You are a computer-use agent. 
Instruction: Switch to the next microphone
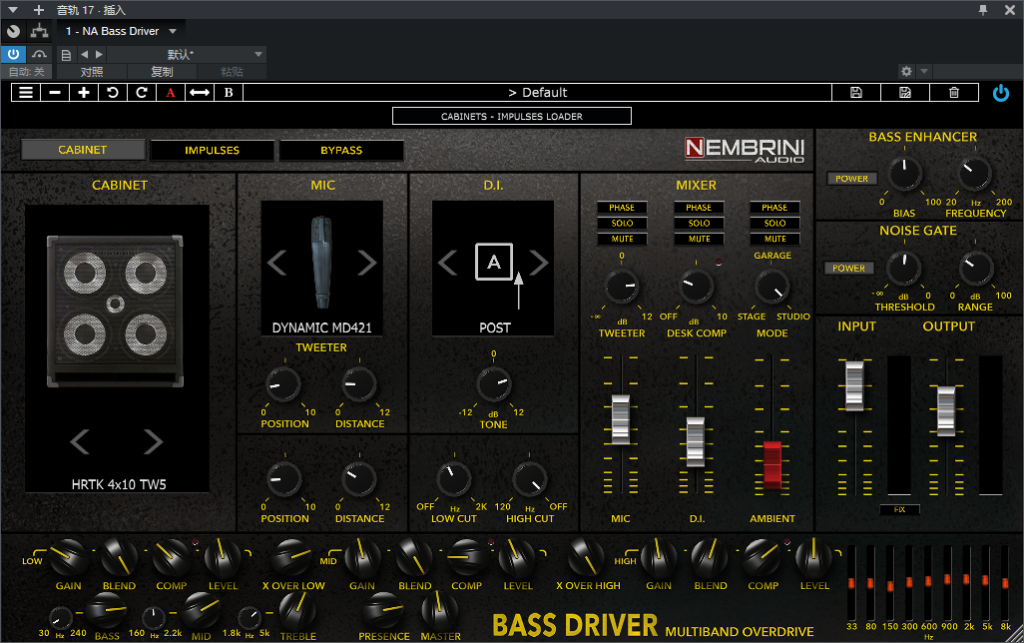click(x=367, y=262)
